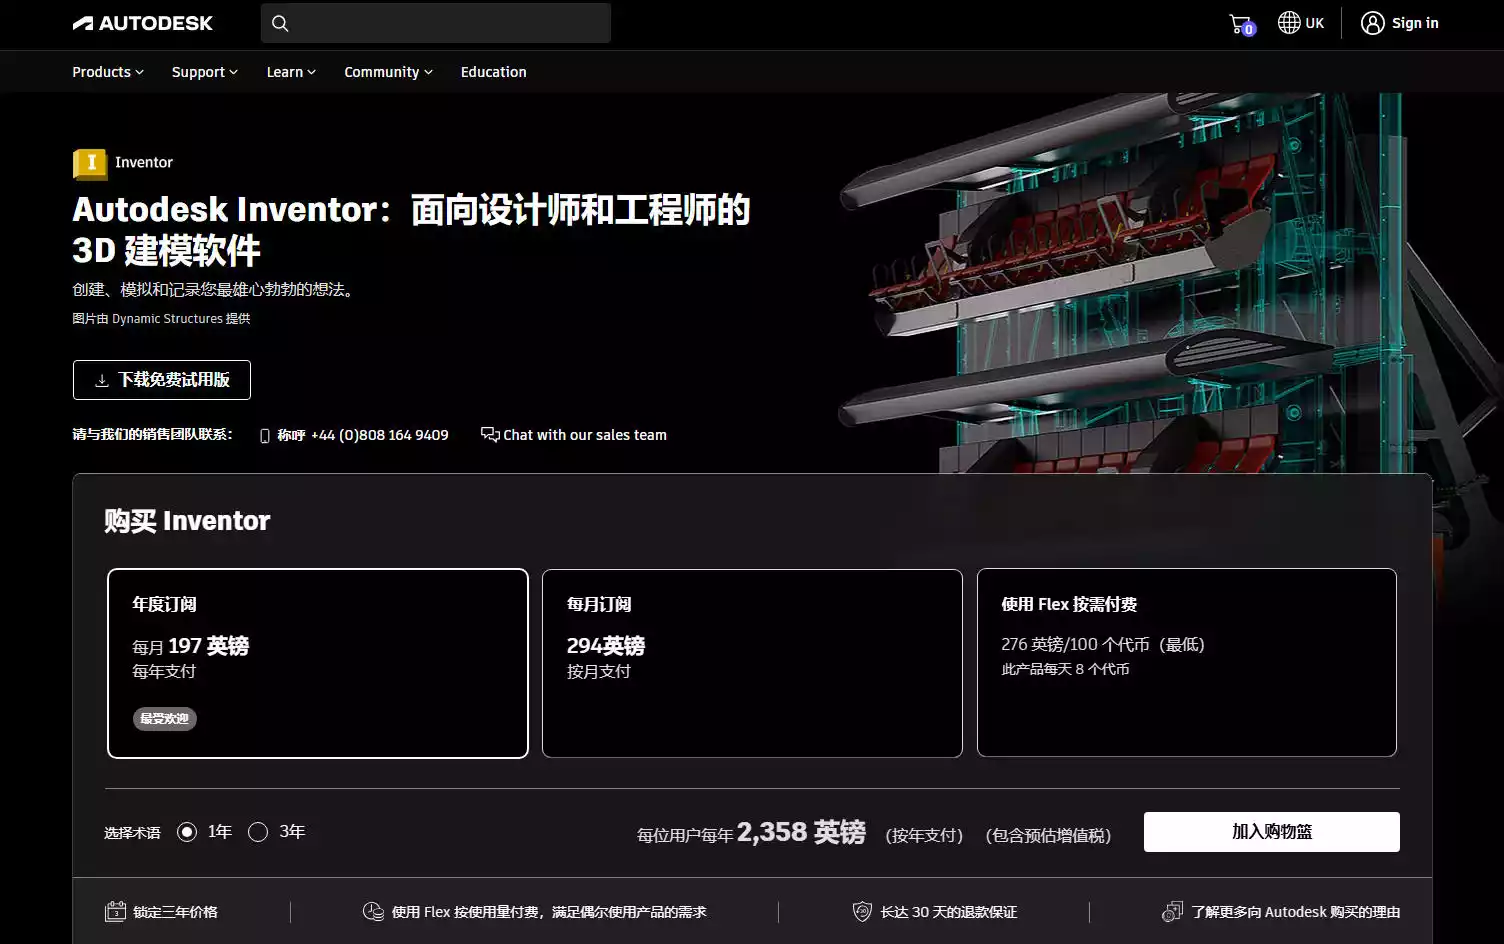Click the 图片由 Dynamic Structures 提供 credit
This screenshot has height=944, width=1504.
point(162,319)
